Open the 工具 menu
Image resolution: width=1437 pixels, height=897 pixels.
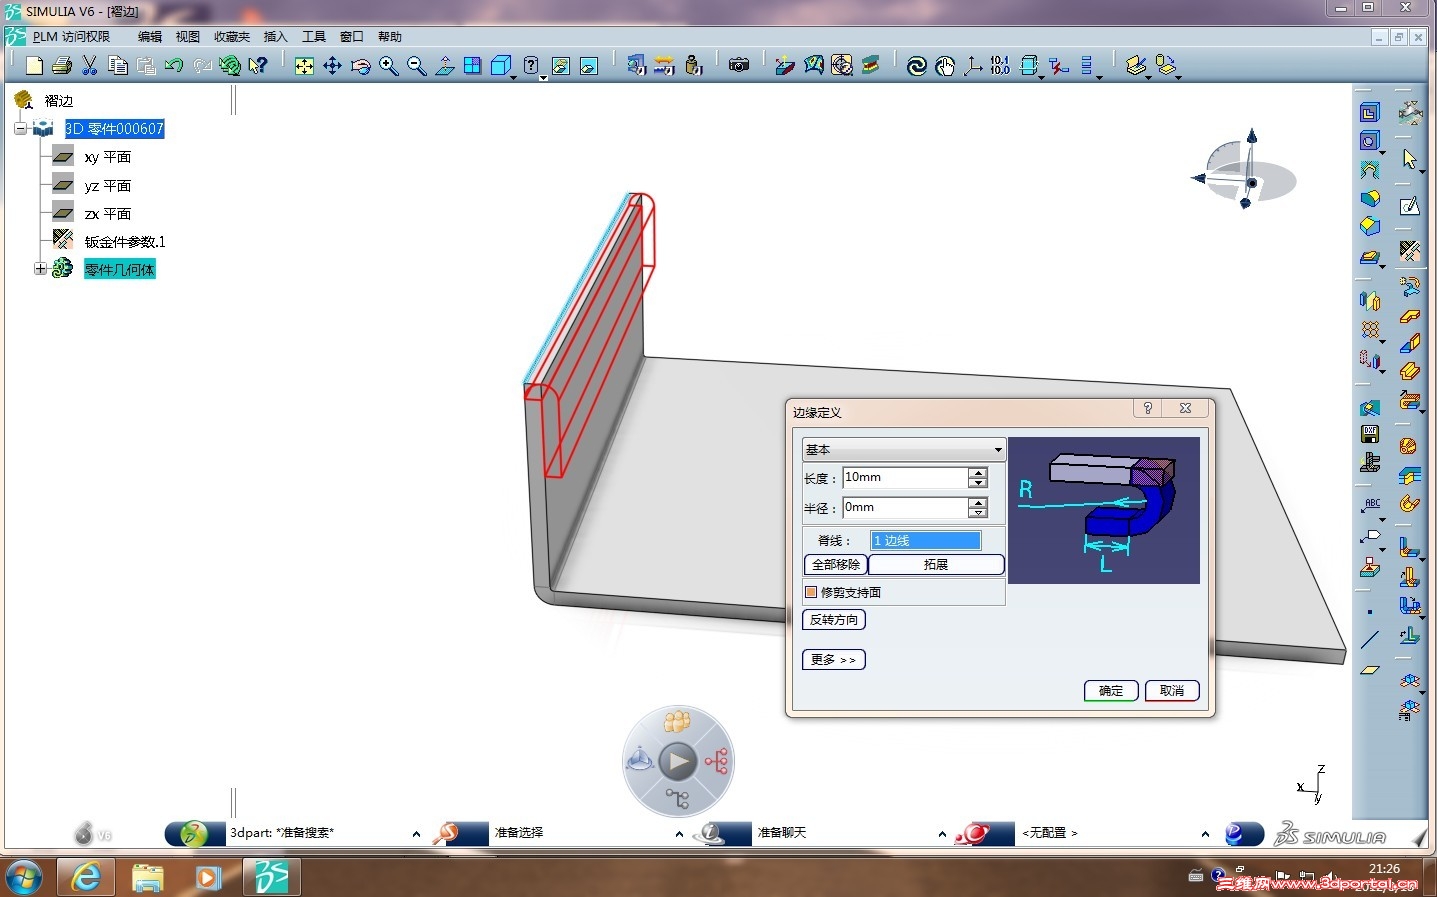(x=314, y=37)
